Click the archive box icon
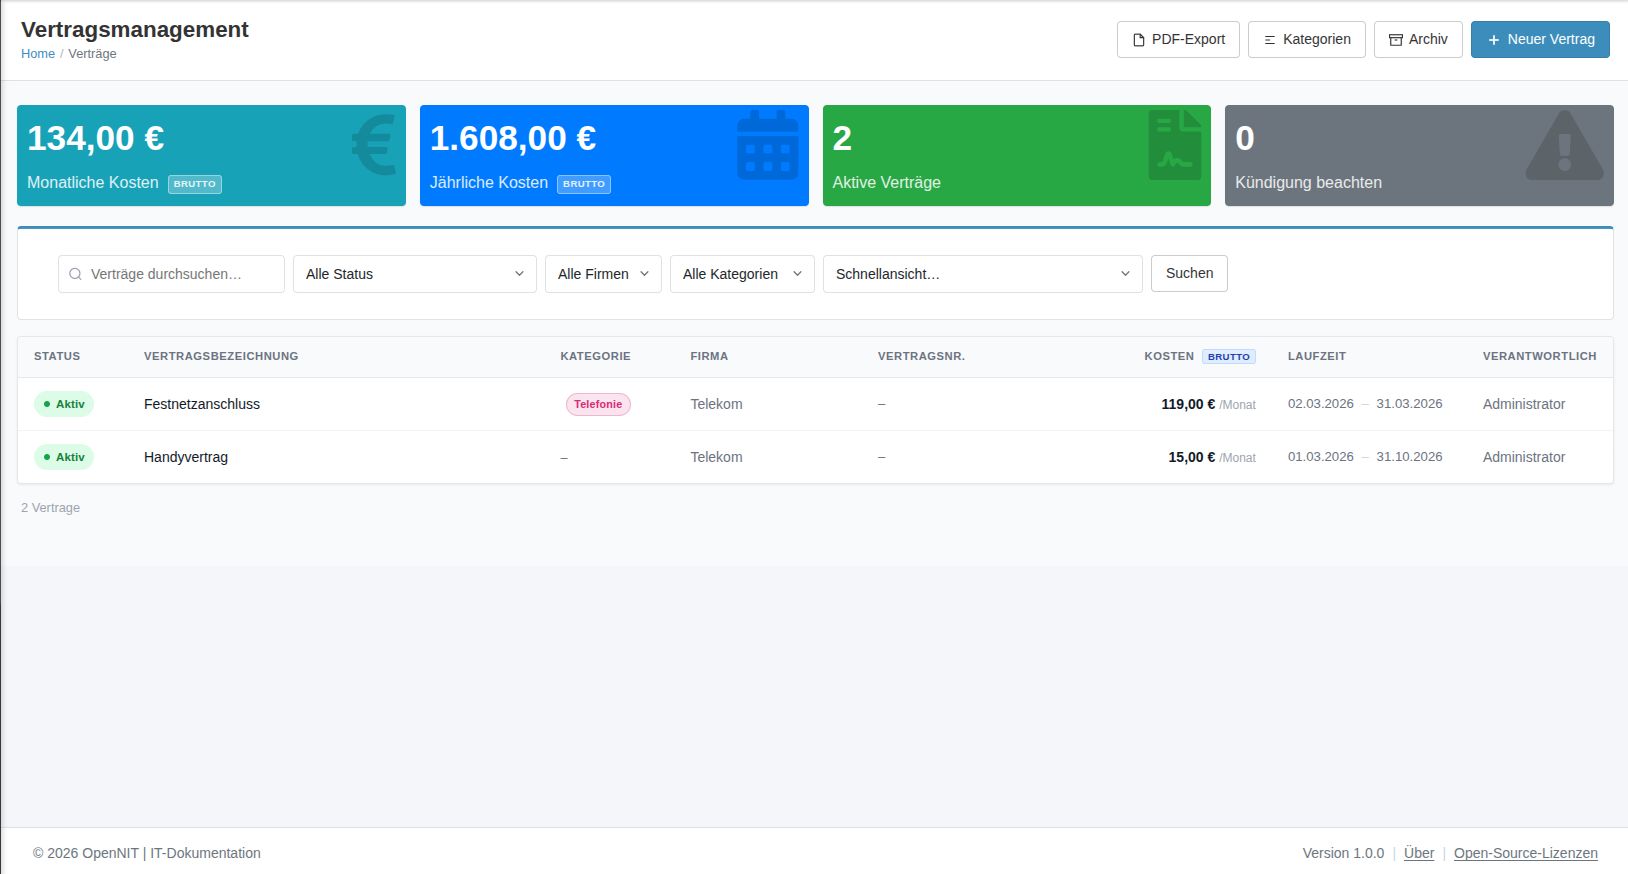The image size is (1628, 874). [x=1395, y=40]
